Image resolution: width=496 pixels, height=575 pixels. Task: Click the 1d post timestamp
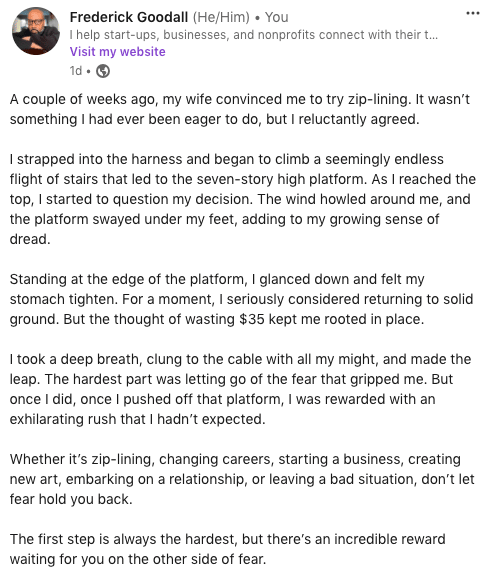(x=76, y=71)
